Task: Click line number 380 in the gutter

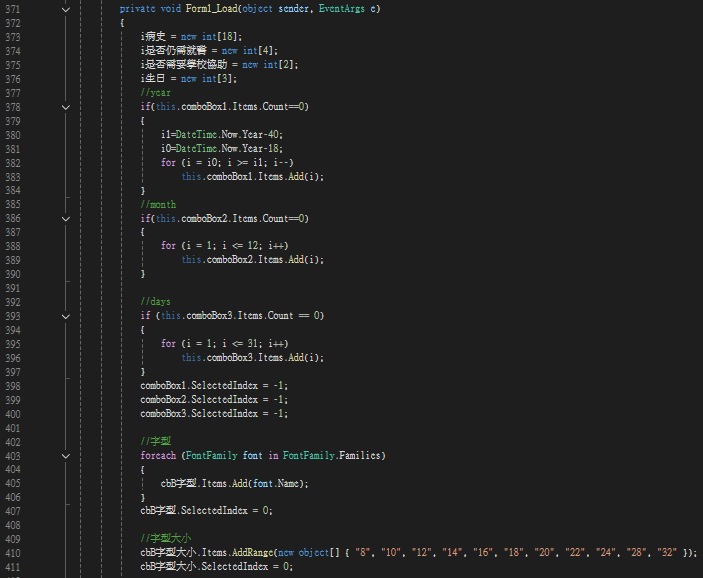Action: point(13,135)
